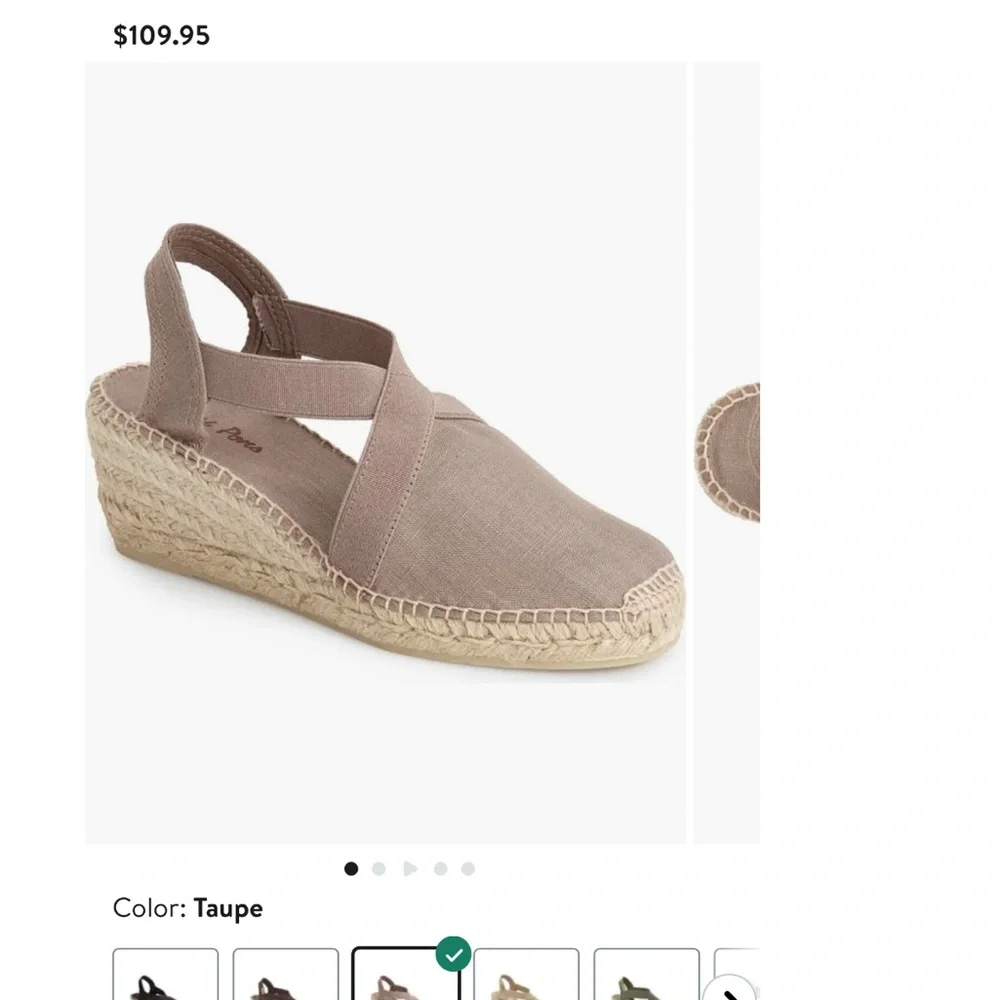This screenshot has height=1000, width=1000.
Task: Click the Color: Taupe label
Action: [186, 908]
